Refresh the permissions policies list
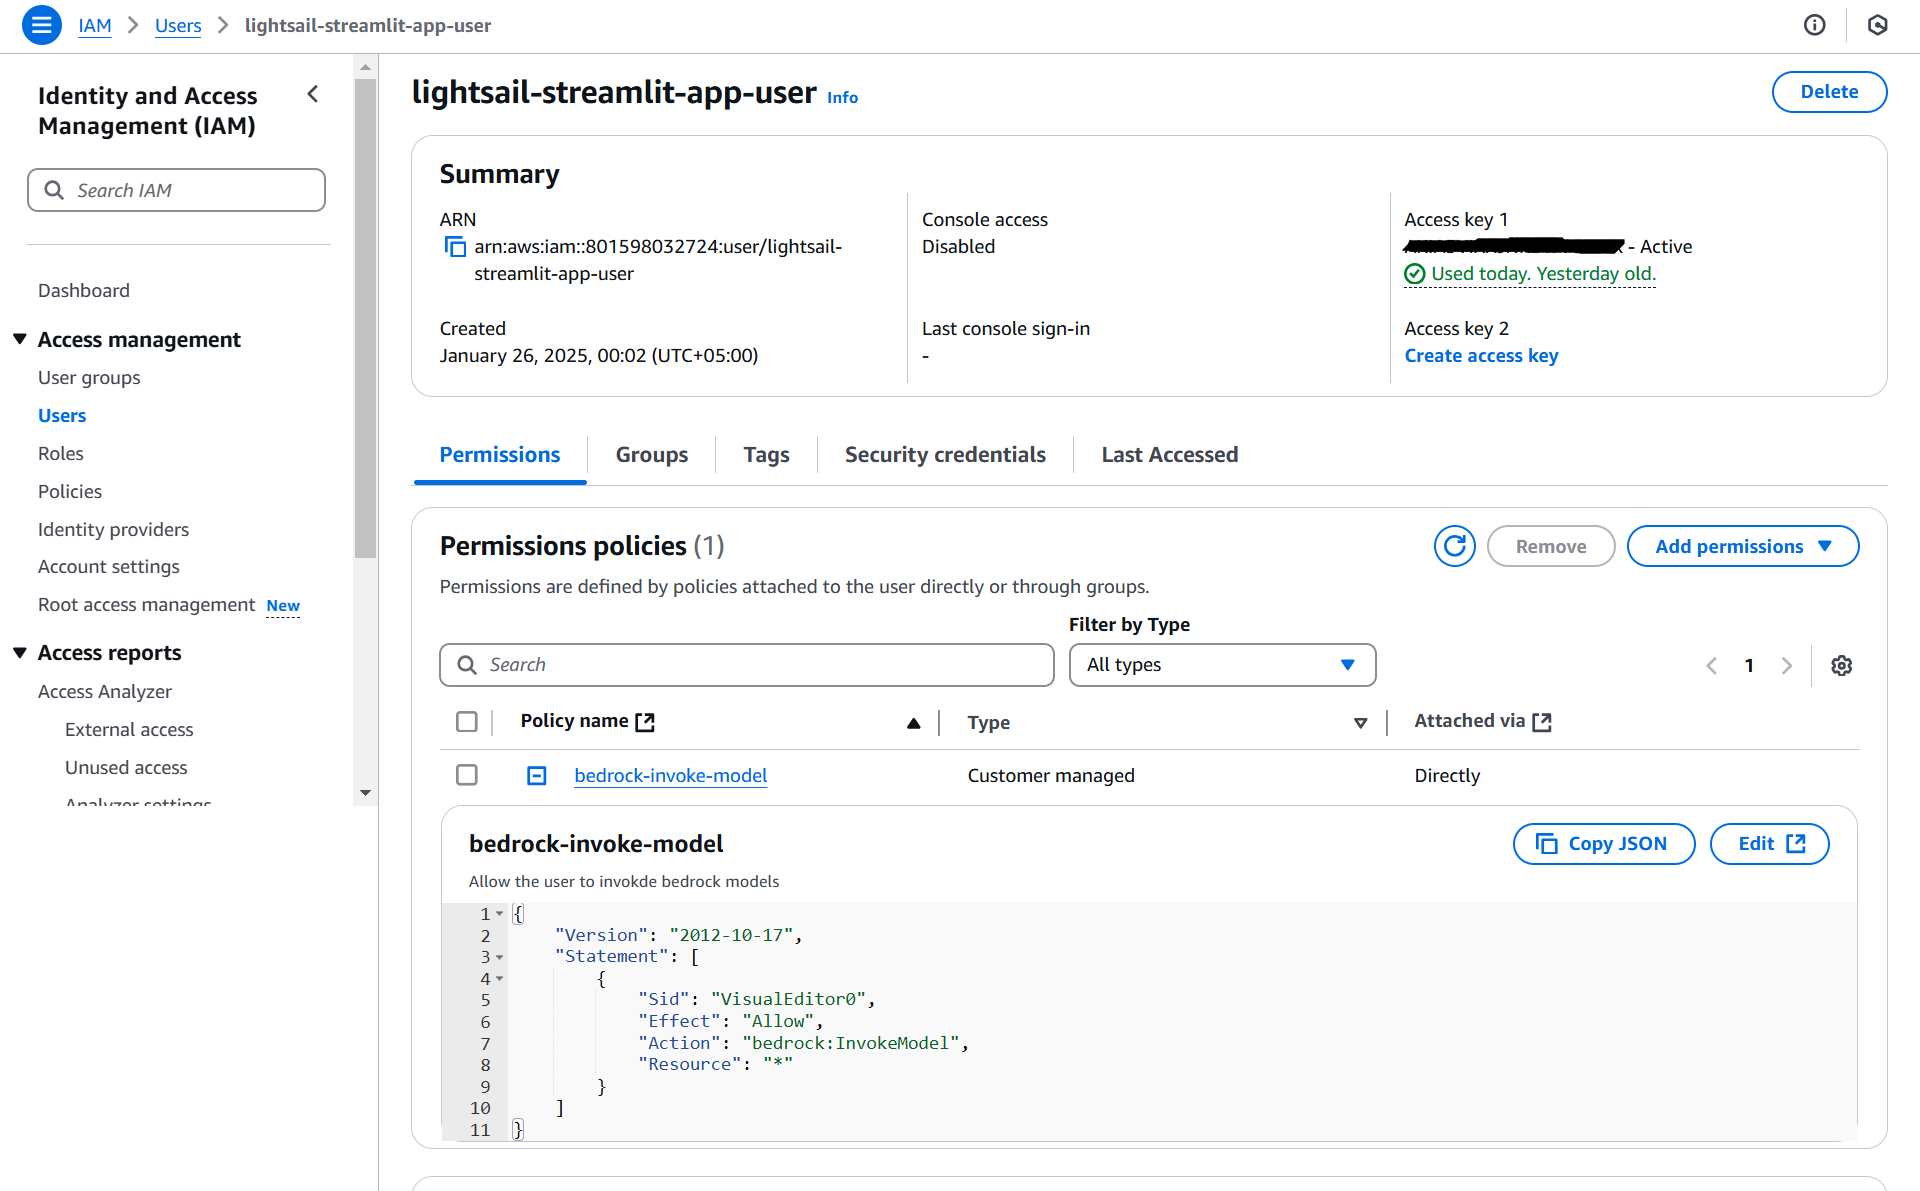Viewport: 1920px width, 1191px height. [1454, 546]
